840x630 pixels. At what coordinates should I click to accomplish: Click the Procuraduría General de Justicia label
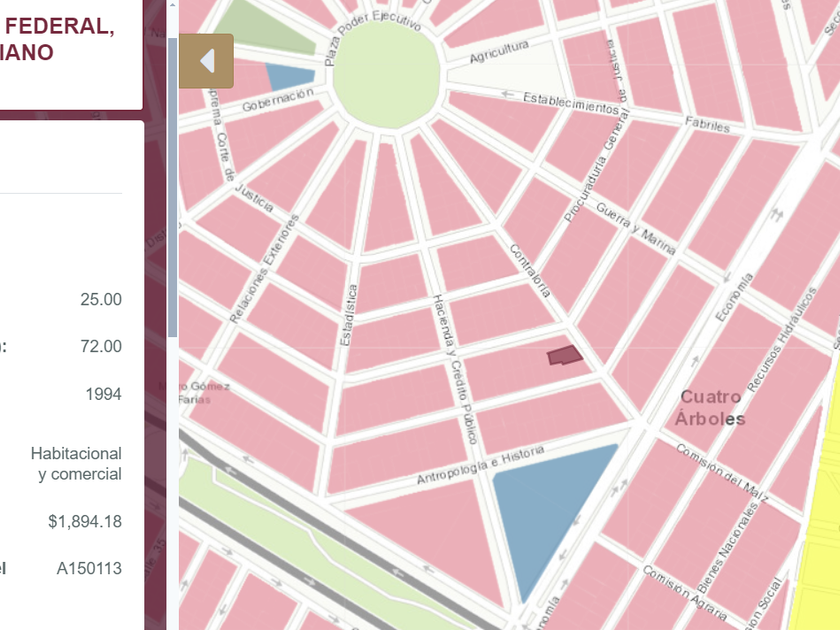(x=596, y=131)
